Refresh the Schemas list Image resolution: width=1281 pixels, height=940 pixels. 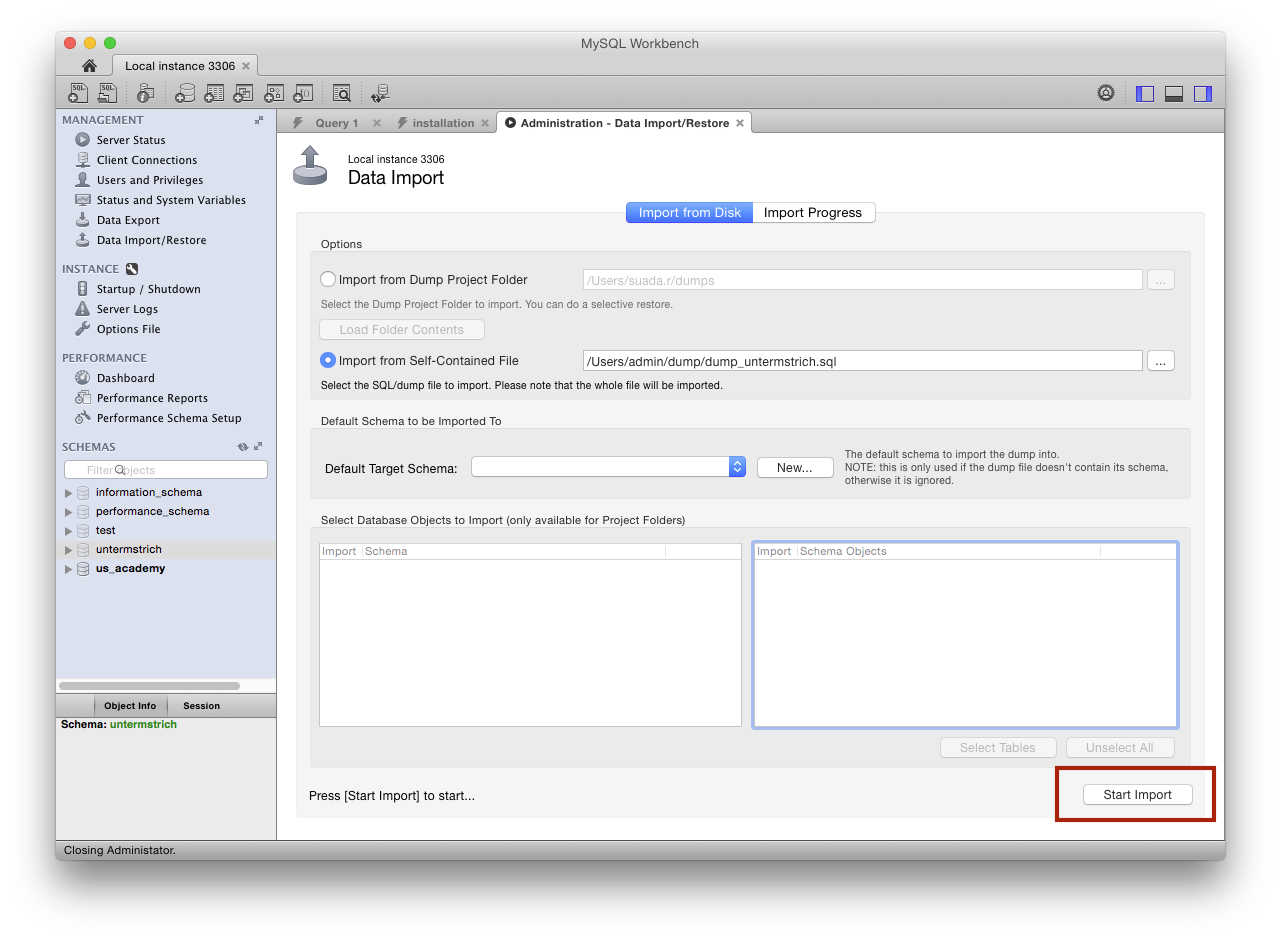pos(242,447)
